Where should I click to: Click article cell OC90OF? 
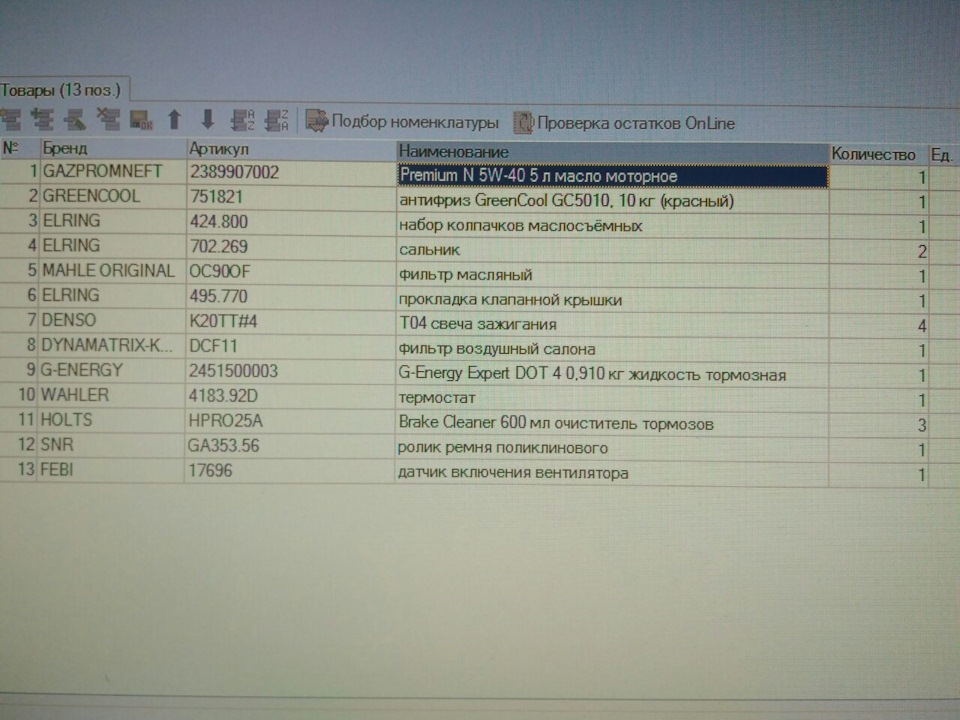[290, 271]
